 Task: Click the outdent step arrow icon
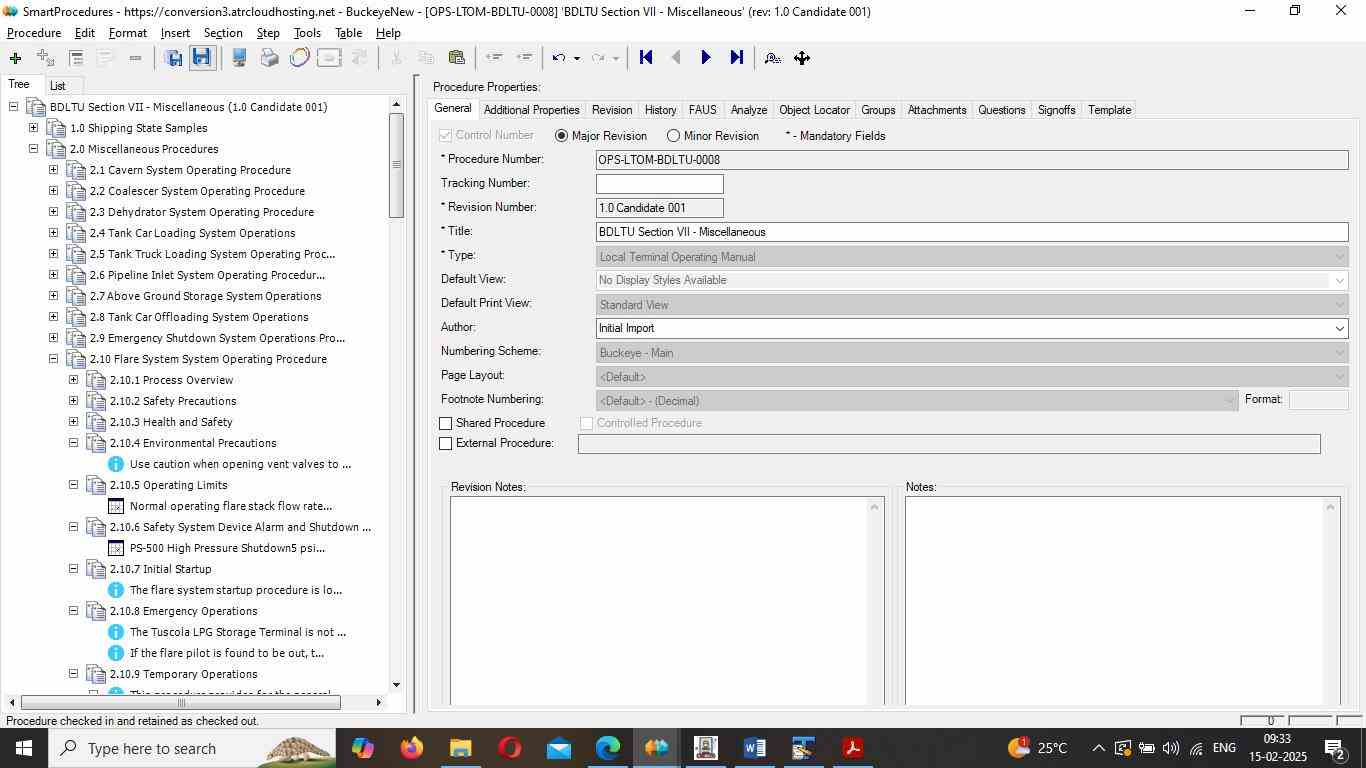click(x=494, y=58)
